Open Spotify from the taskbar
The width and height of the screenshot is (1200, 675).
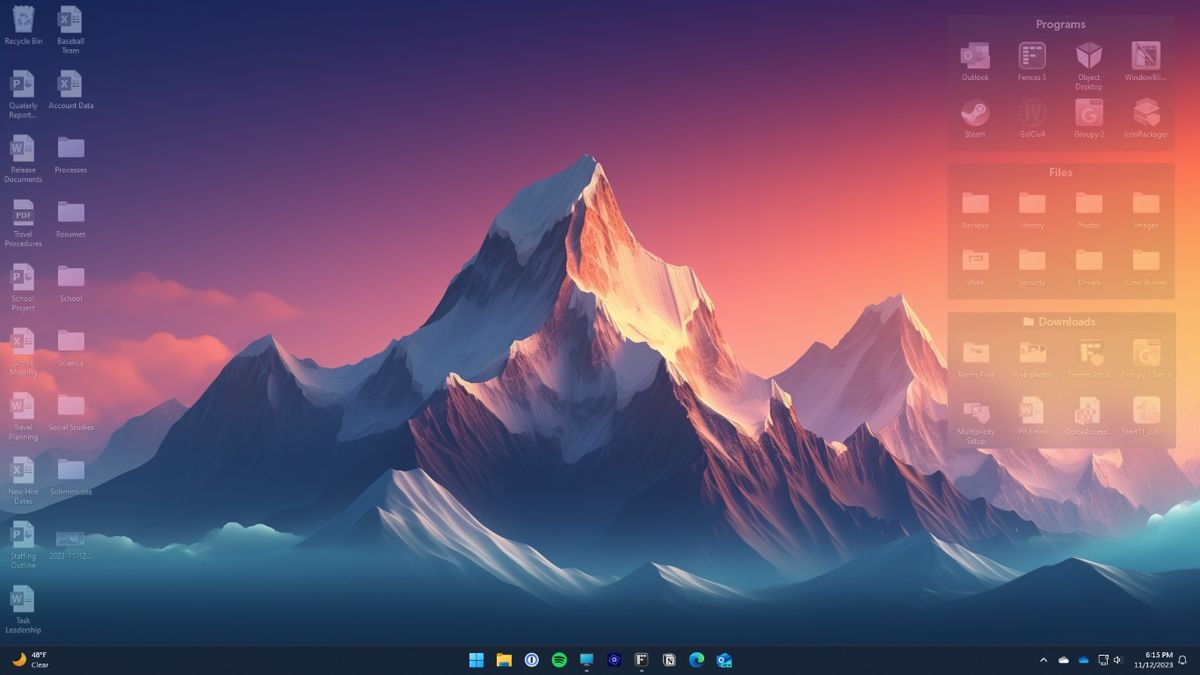[x=559, y=659]
